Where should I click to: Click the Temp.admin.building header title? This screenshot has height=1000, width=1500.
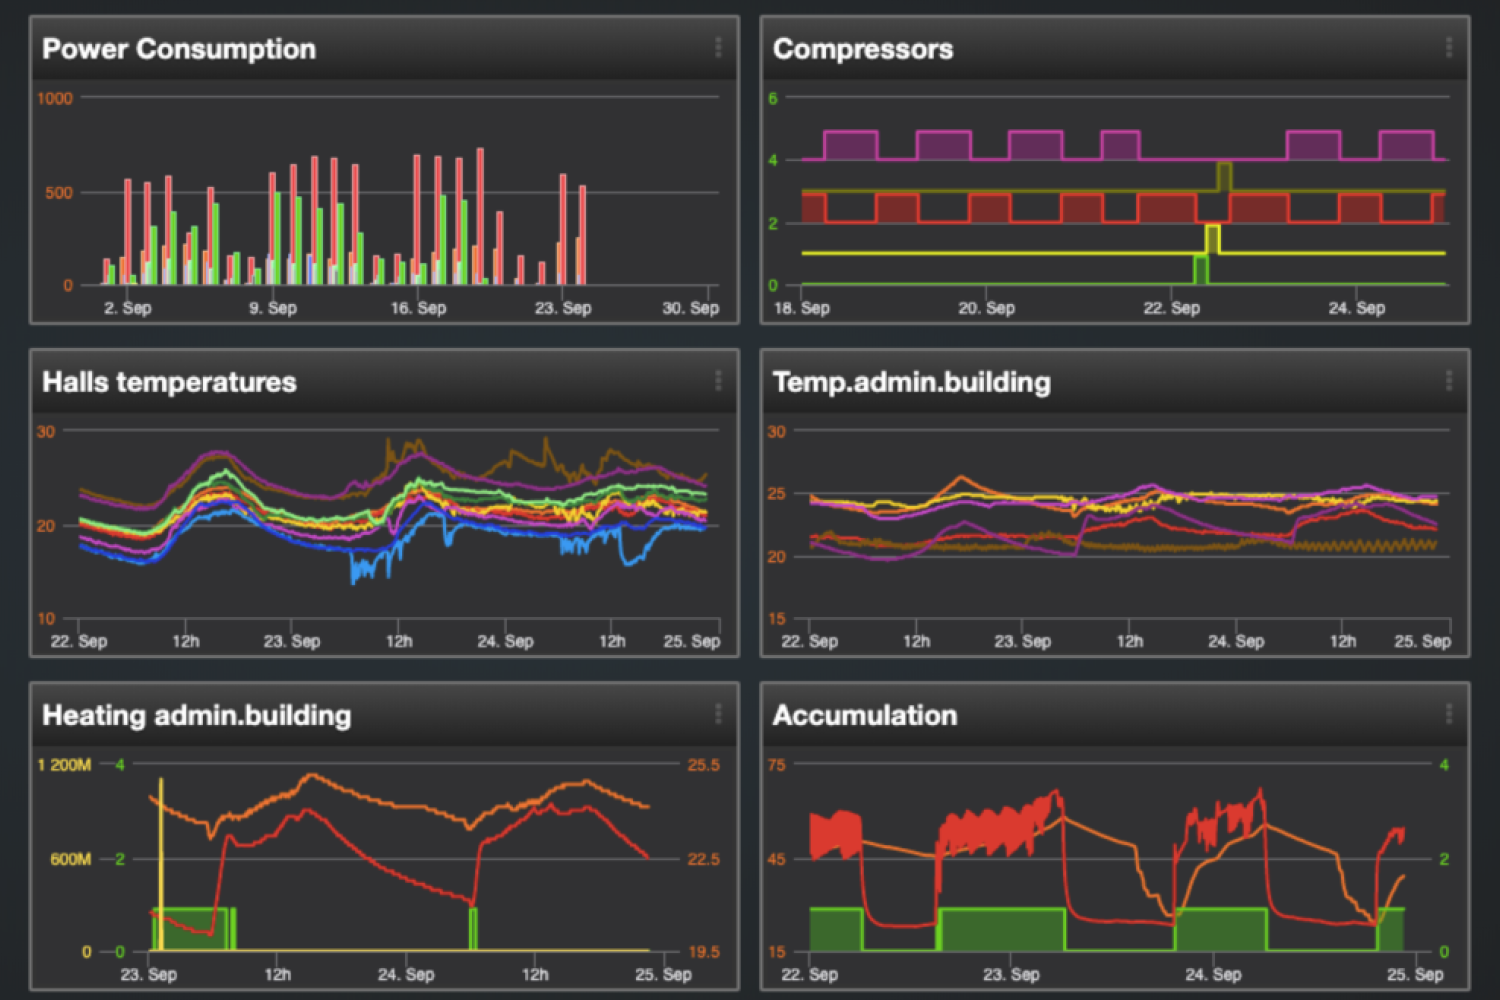click(911, 382)
